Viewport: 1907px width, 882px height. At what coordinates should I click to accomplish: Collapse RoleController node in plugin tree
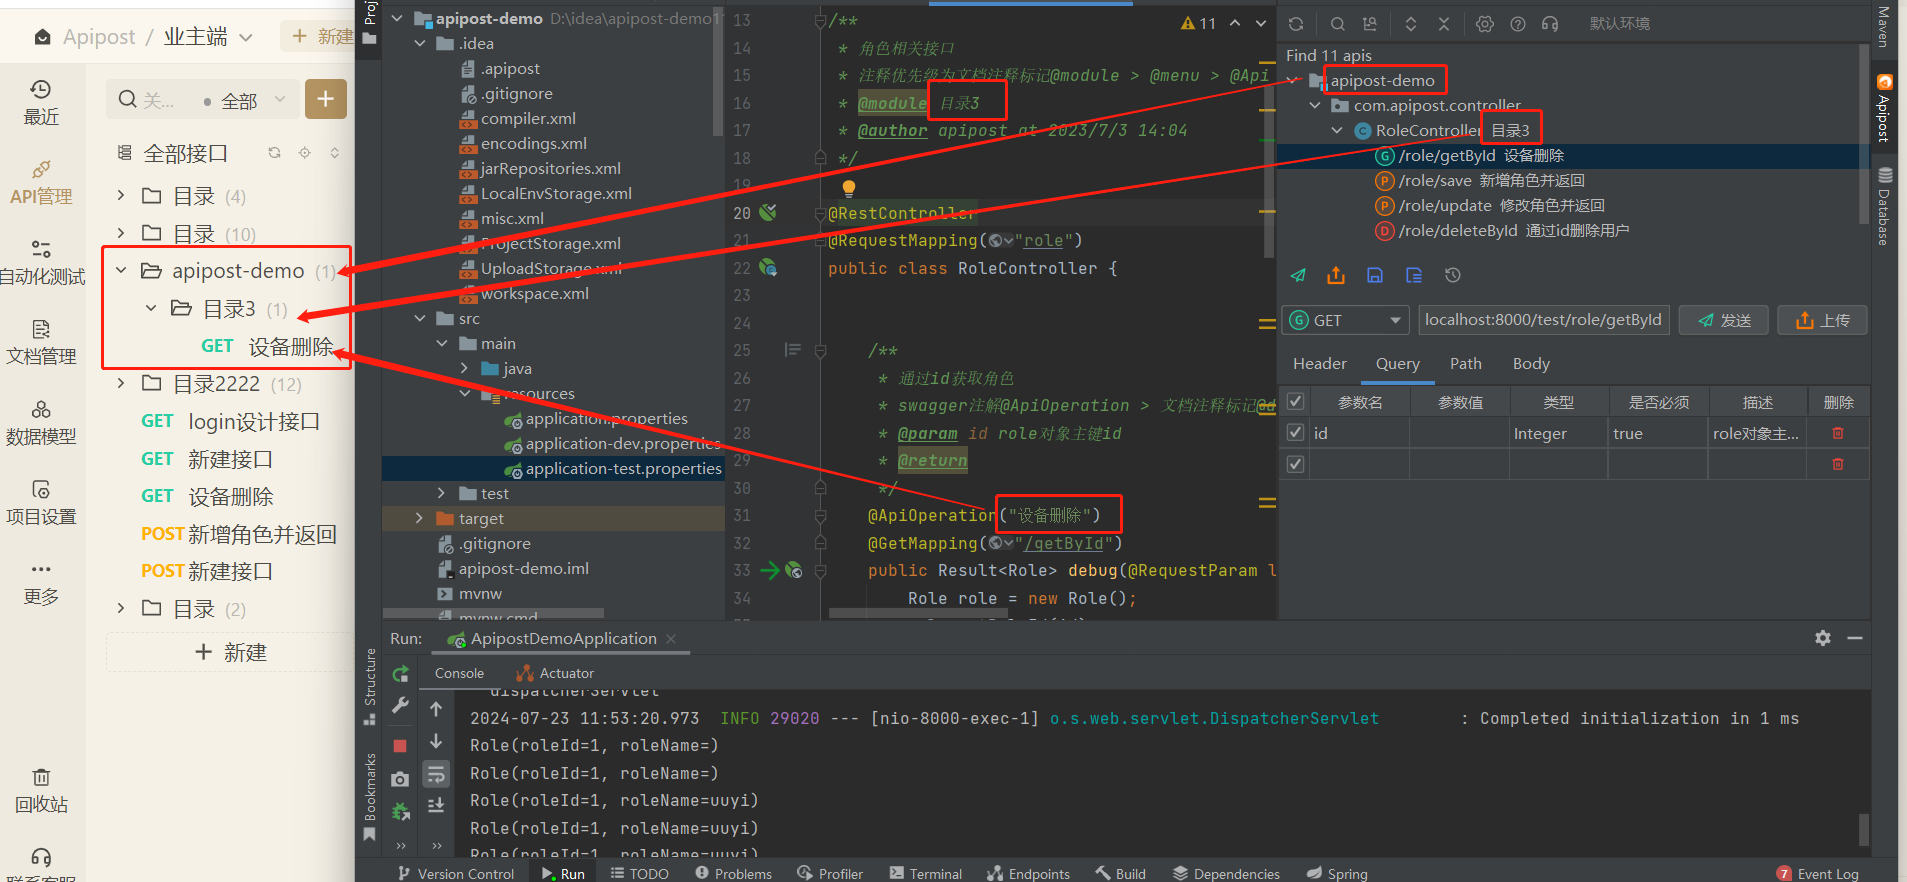[x=1337, y=130]
